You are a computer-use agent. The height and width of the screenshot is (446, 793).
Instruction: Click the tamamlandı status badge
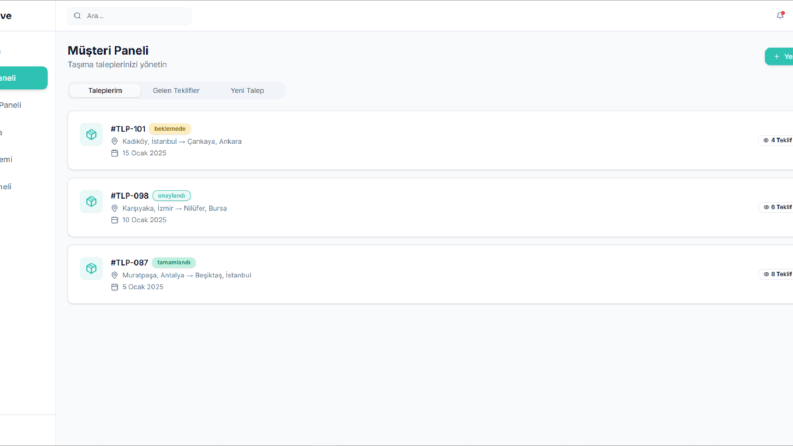[x=173, y=262]
